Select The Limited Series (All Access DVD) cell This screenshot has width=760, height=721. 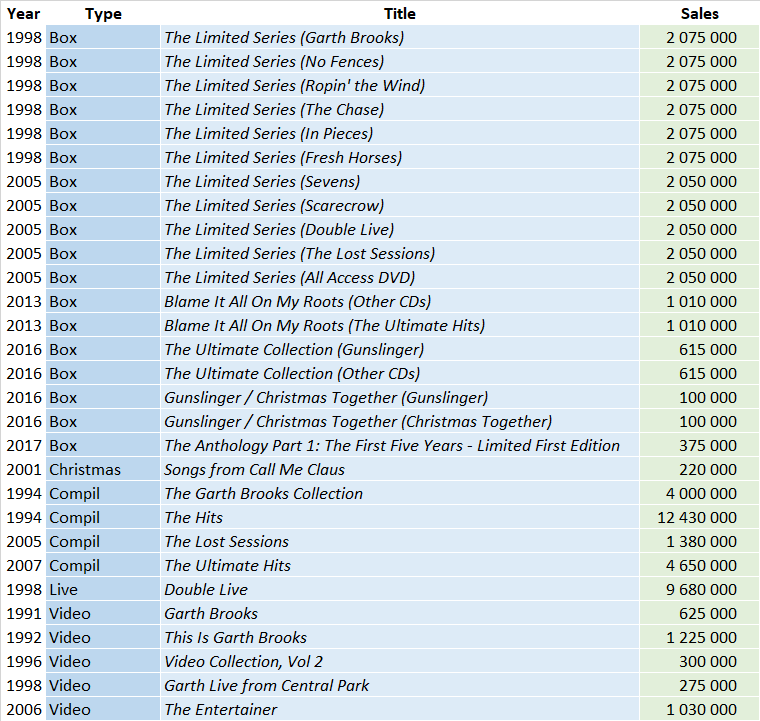[399, 278]
